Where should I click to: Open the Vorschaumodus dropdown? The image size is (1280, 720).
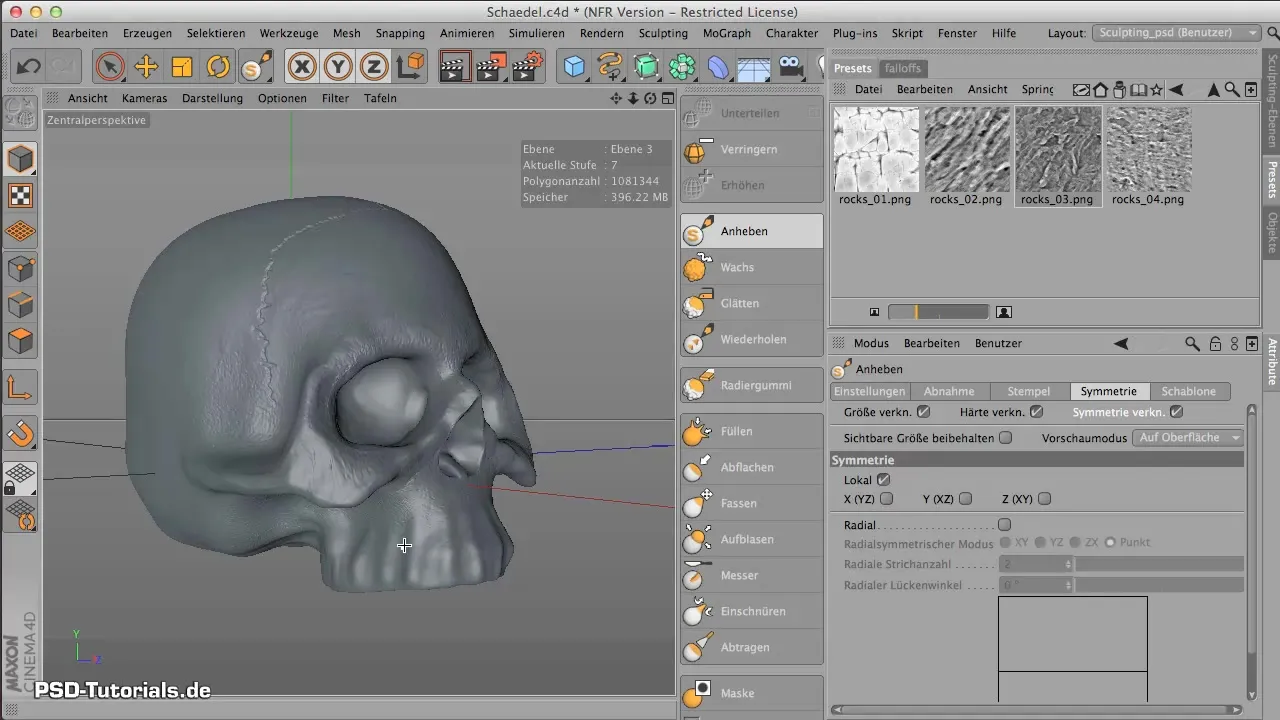tap(1189, 438)
